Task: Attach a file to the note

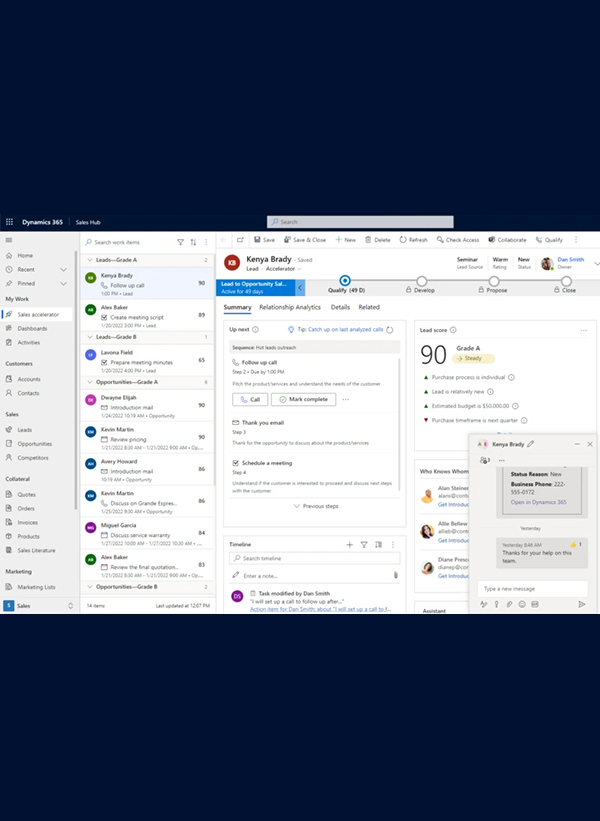Action: coord(395,575)
